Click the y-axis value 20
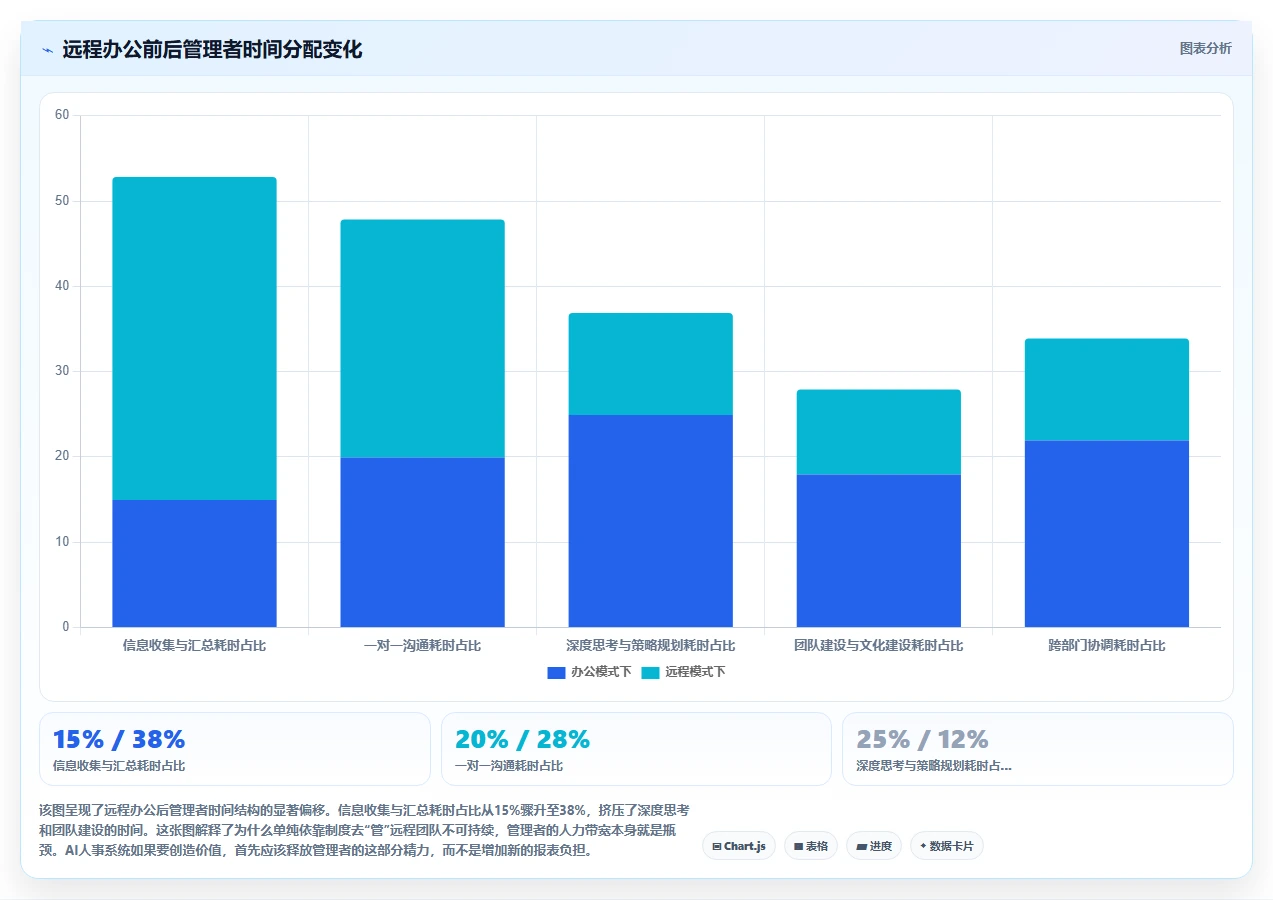 click(62, 456)
